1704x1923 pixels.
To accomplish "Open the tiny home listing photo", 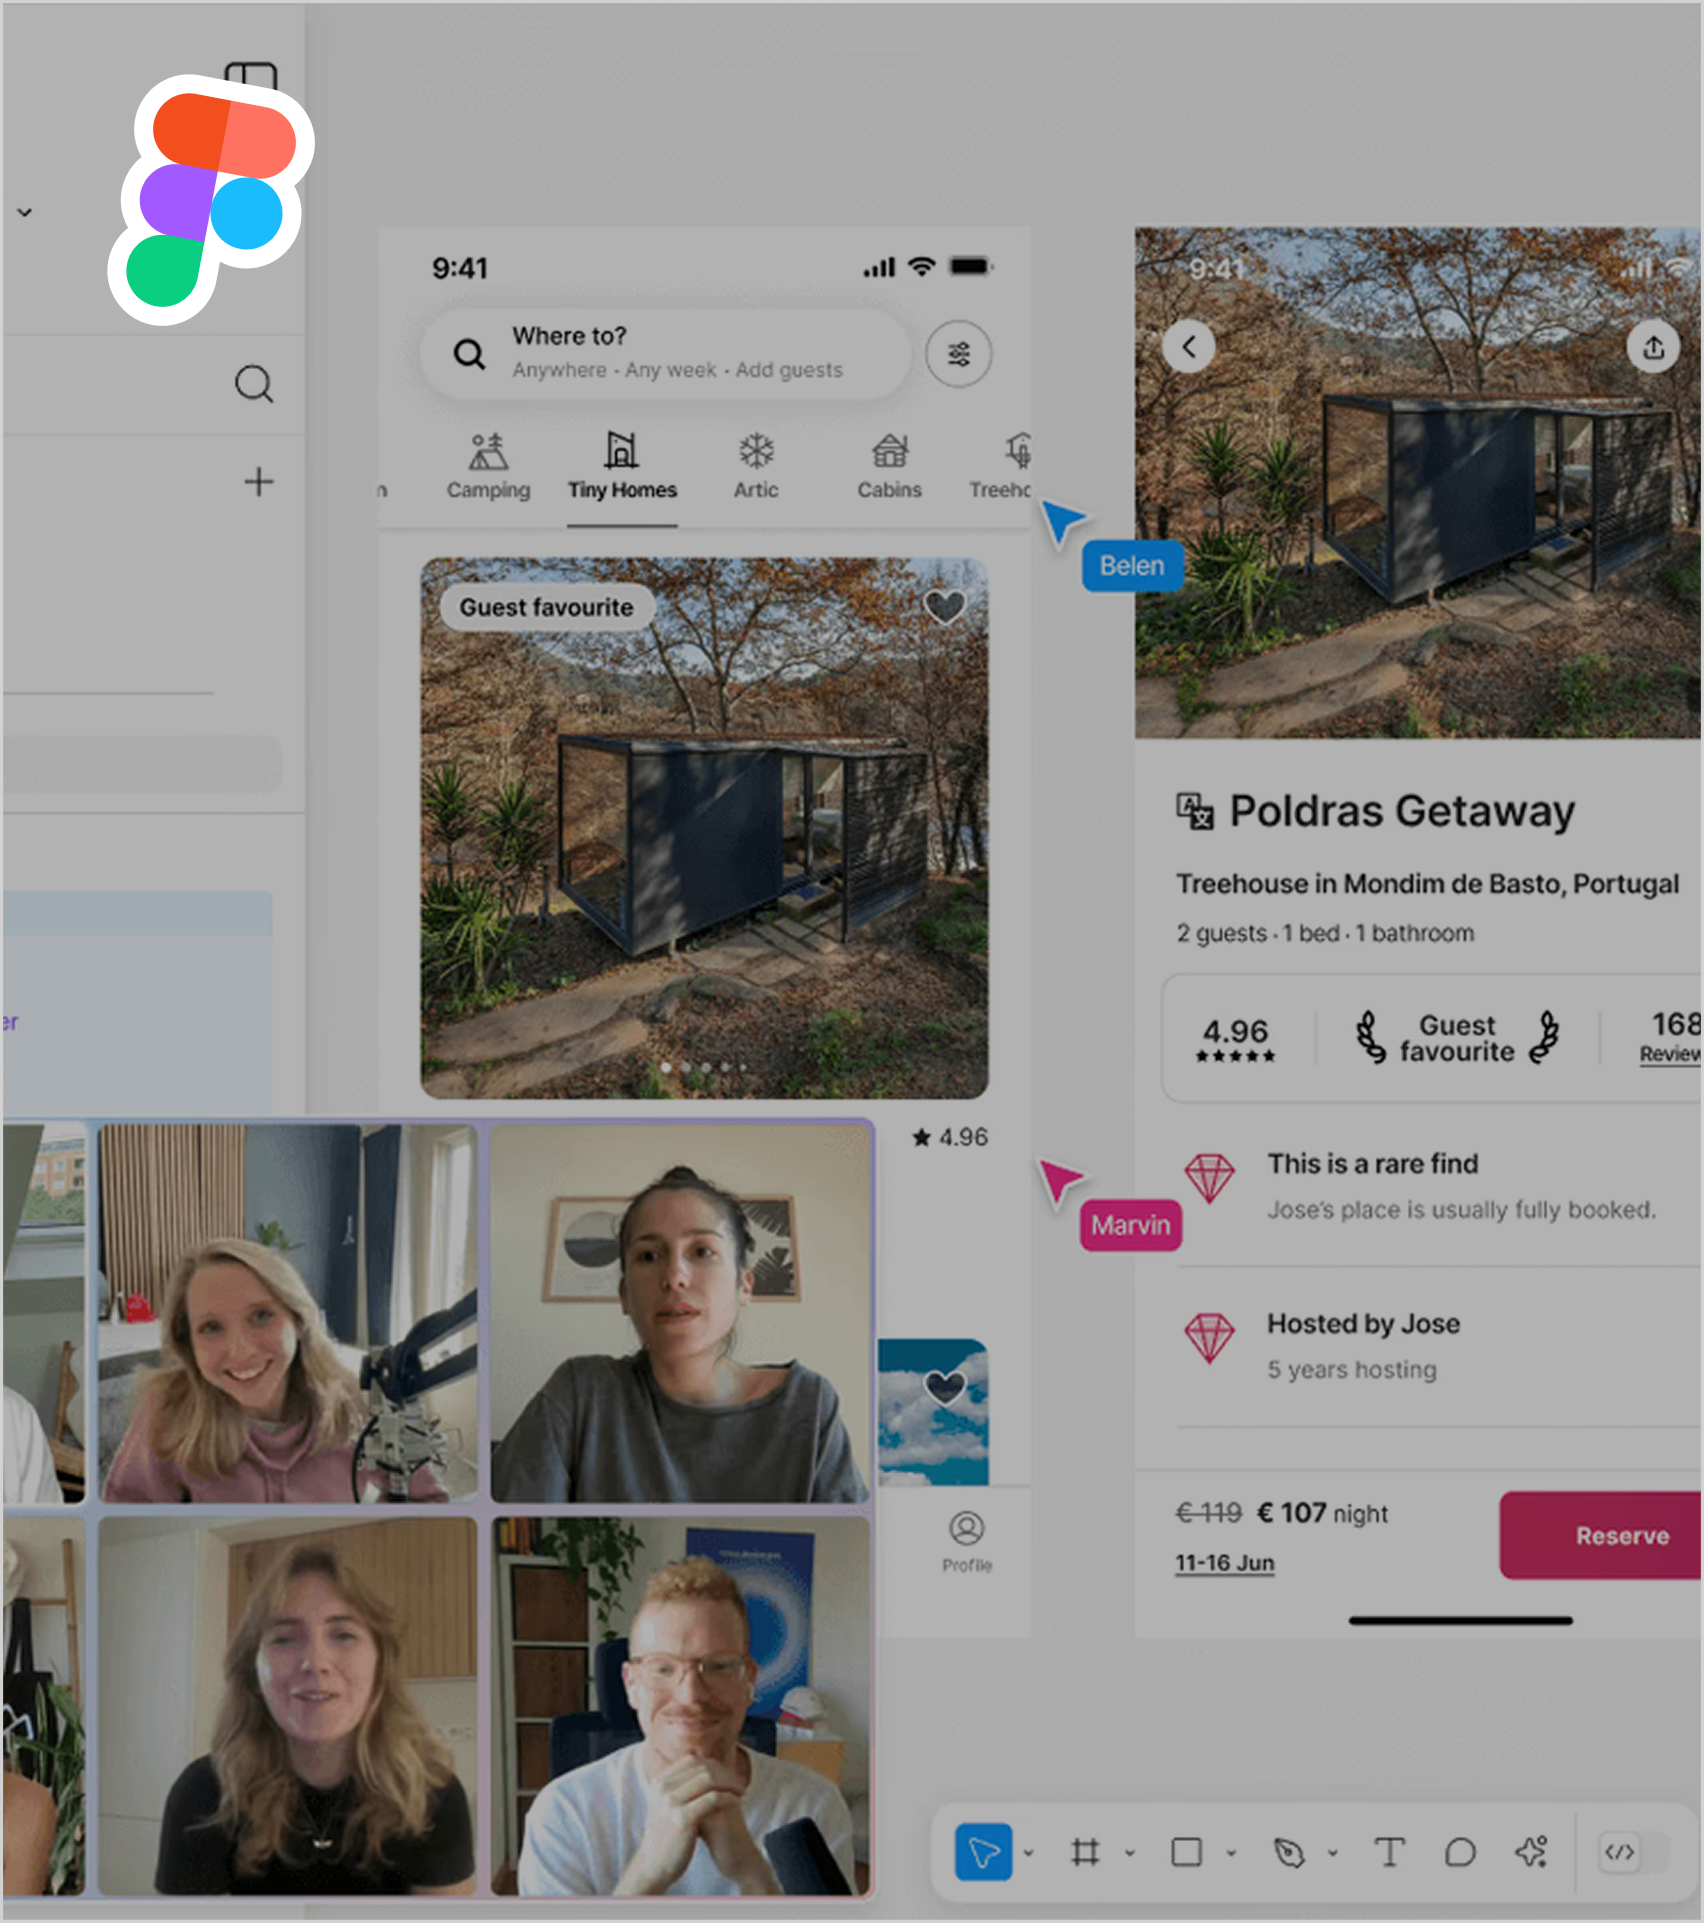I will (x=704, y=828).
